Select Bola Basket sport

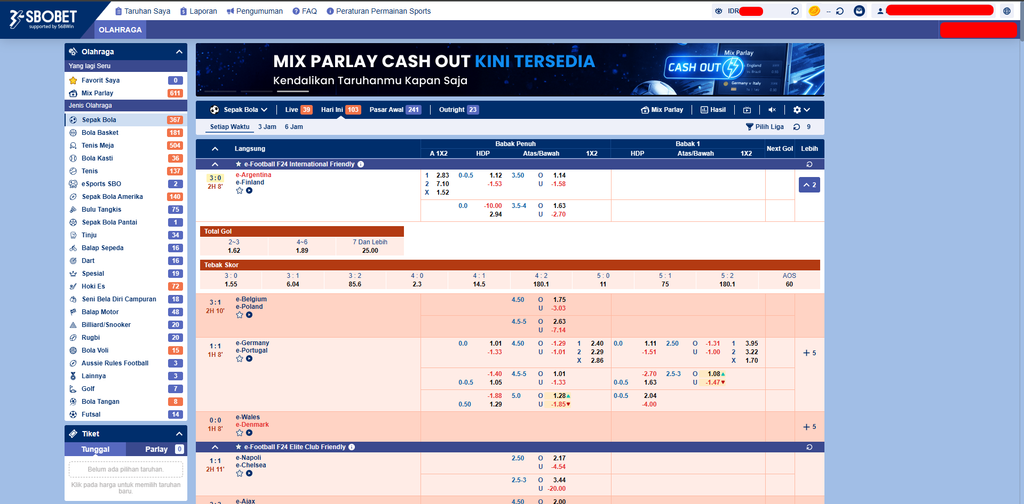pos(125,133)
